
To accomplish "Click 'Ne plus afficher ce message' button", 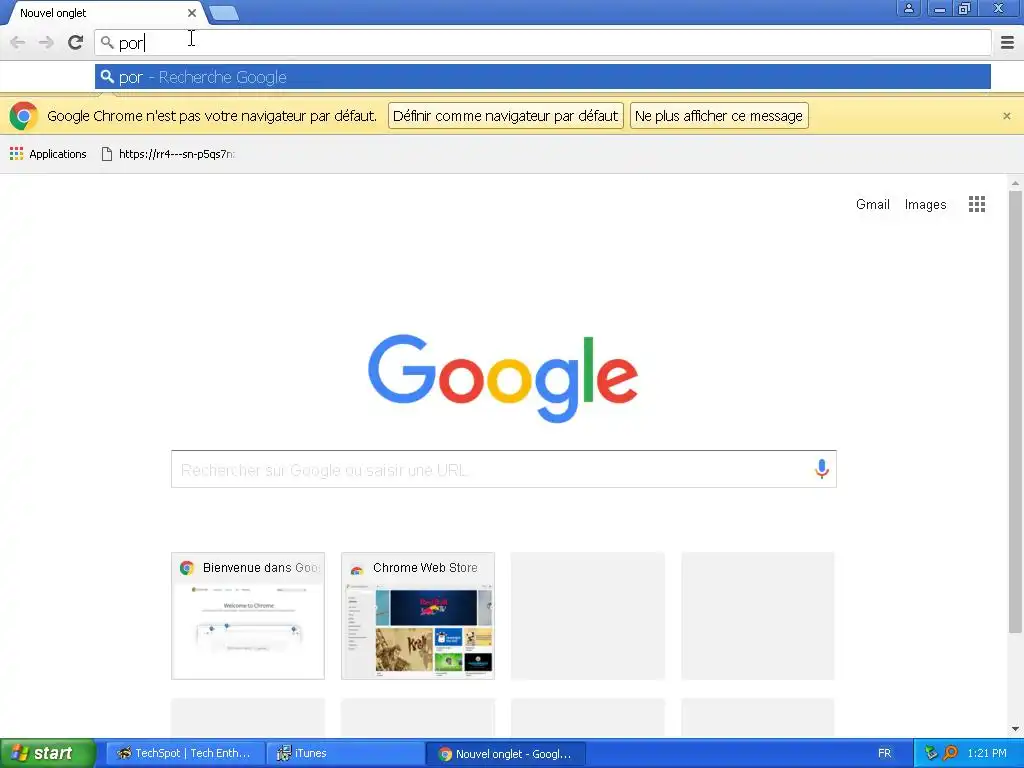I will (719, 116).
